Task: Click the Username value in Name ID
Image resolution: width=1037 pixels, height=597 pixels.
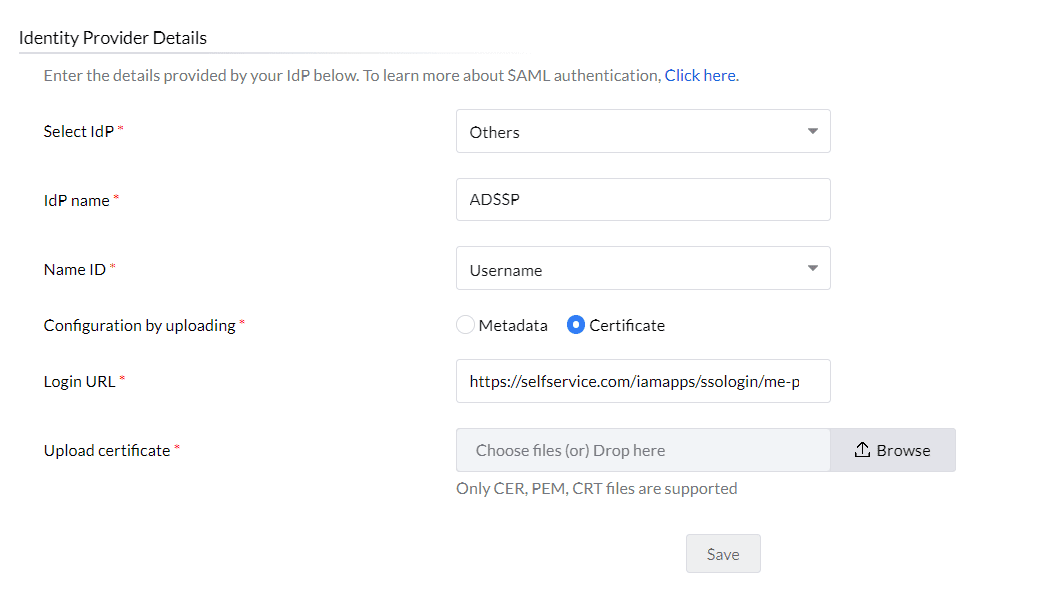Action: pos(506,270)
